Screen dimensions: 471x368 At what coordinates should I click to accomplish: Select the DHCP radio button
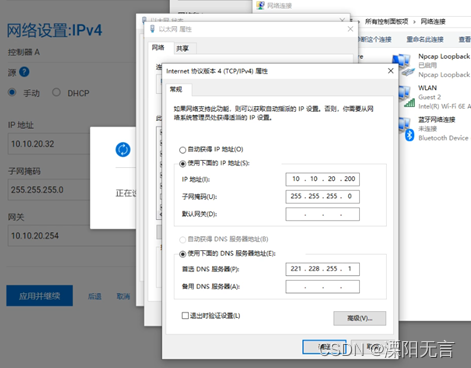[56, 92]
